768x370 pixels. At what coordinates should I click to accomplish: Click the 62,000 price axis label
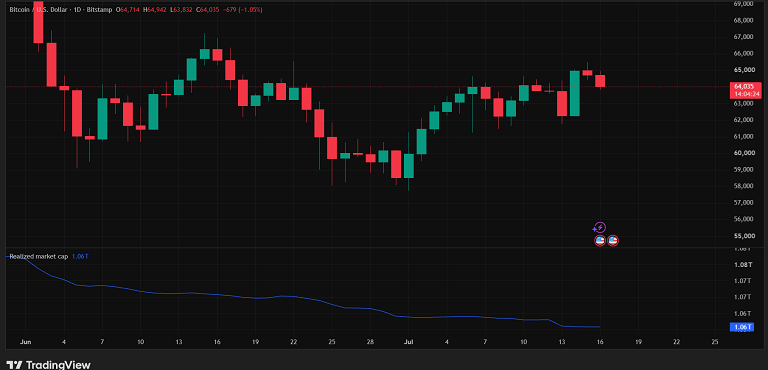(x=743, y=120)
